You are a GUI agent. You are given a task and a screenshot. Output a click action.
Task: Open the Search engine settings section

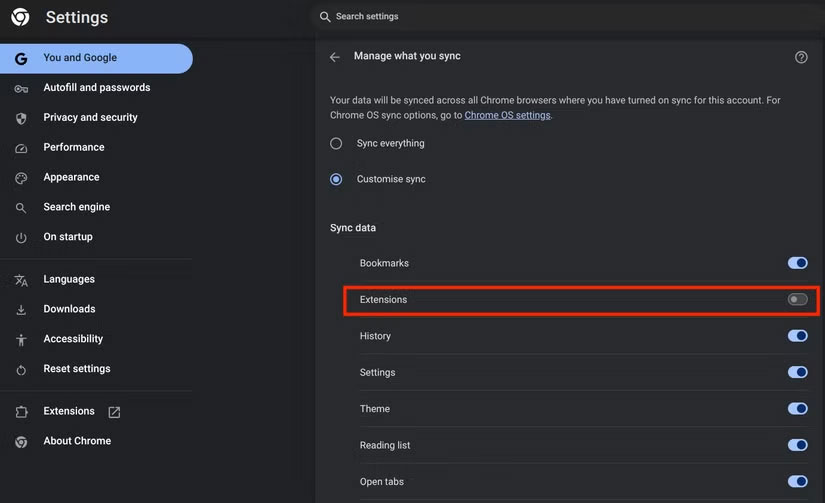(76, 207)
